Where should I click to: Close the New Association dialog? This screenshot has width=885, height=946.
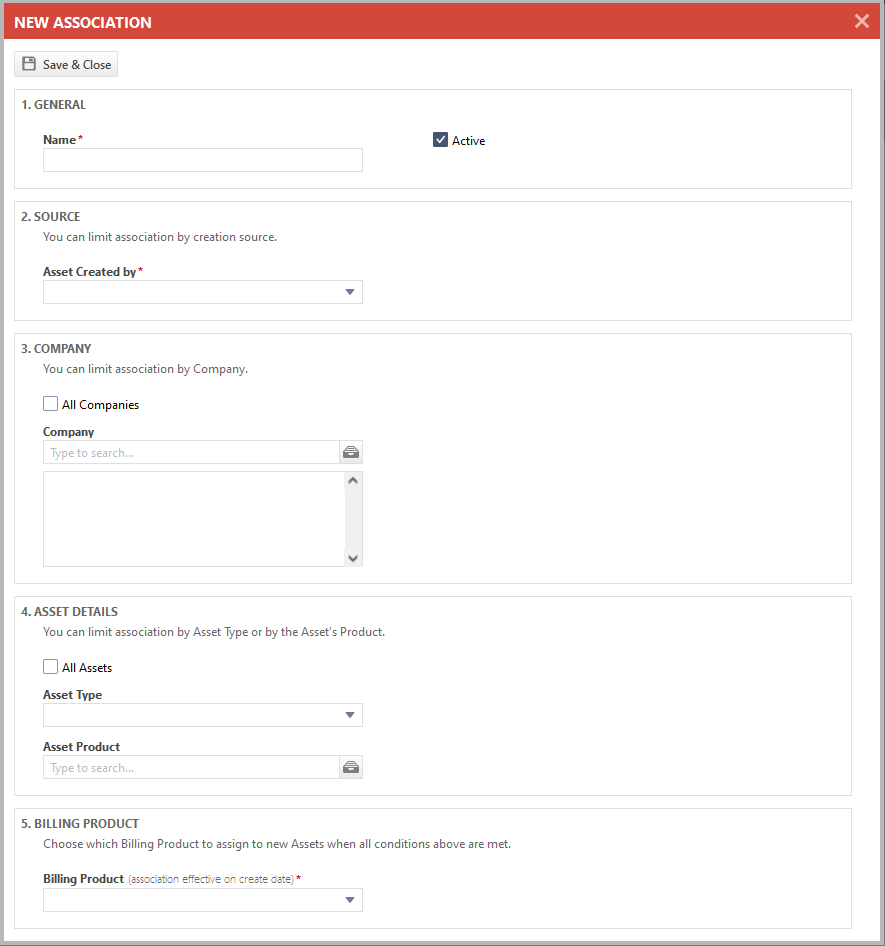pos(861,21)
